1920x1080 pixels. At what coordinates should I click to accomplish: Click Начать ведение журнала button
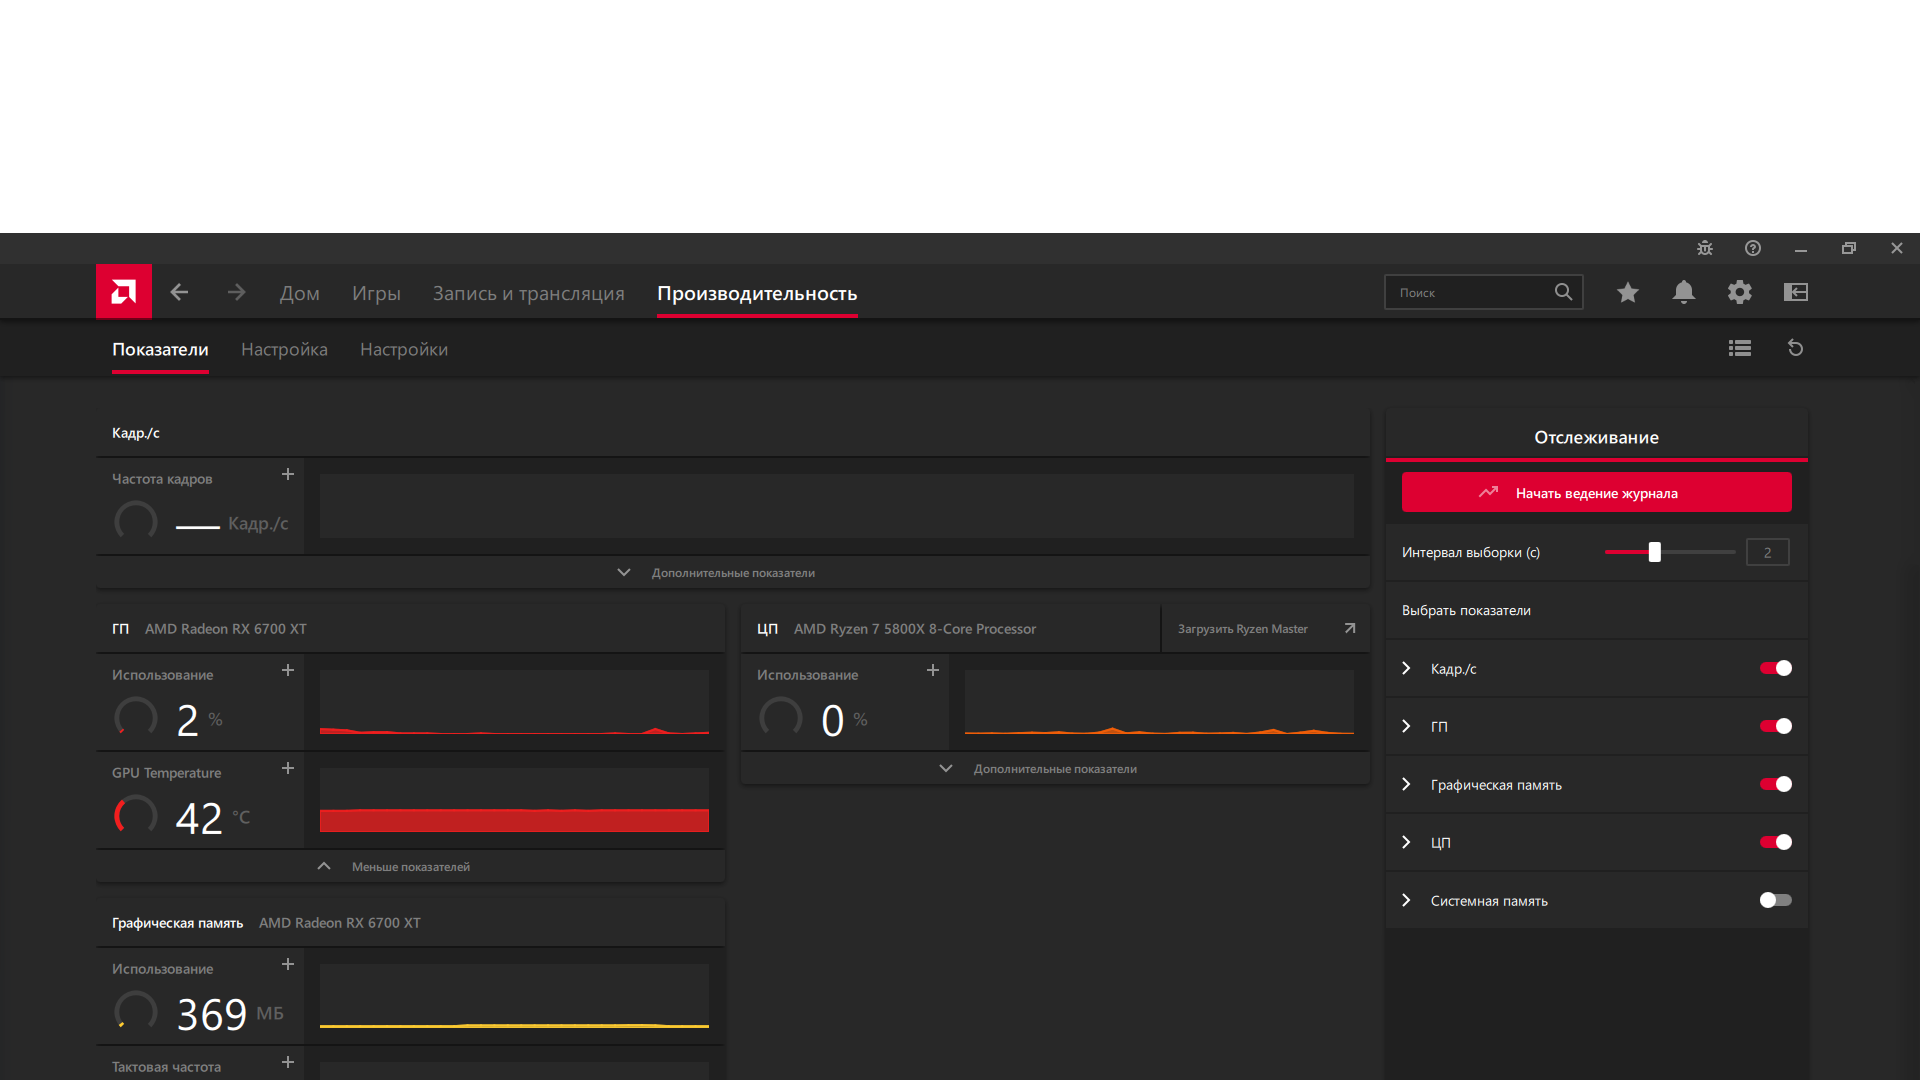click(1596, 493)
